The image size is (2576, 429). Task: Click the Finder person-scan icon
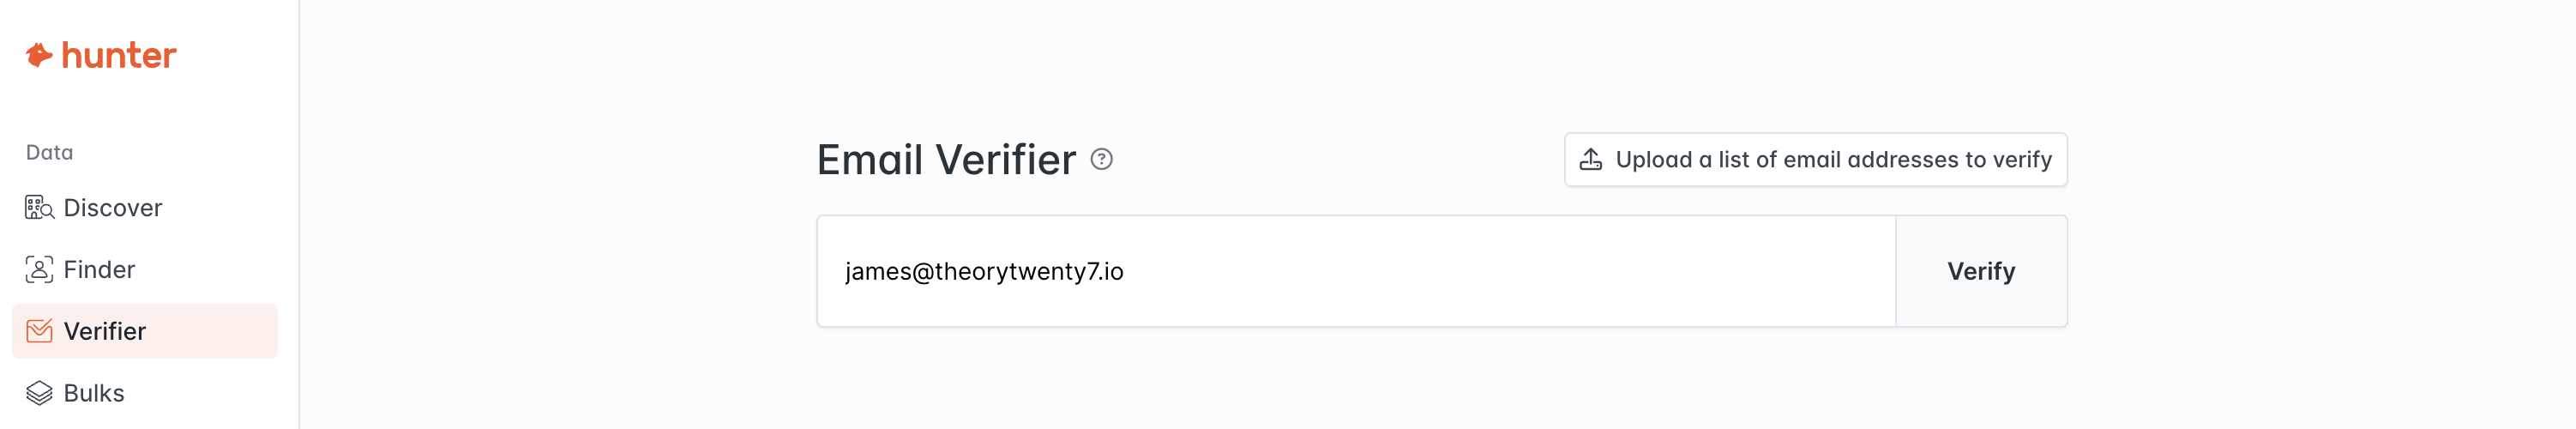(39, 270)
